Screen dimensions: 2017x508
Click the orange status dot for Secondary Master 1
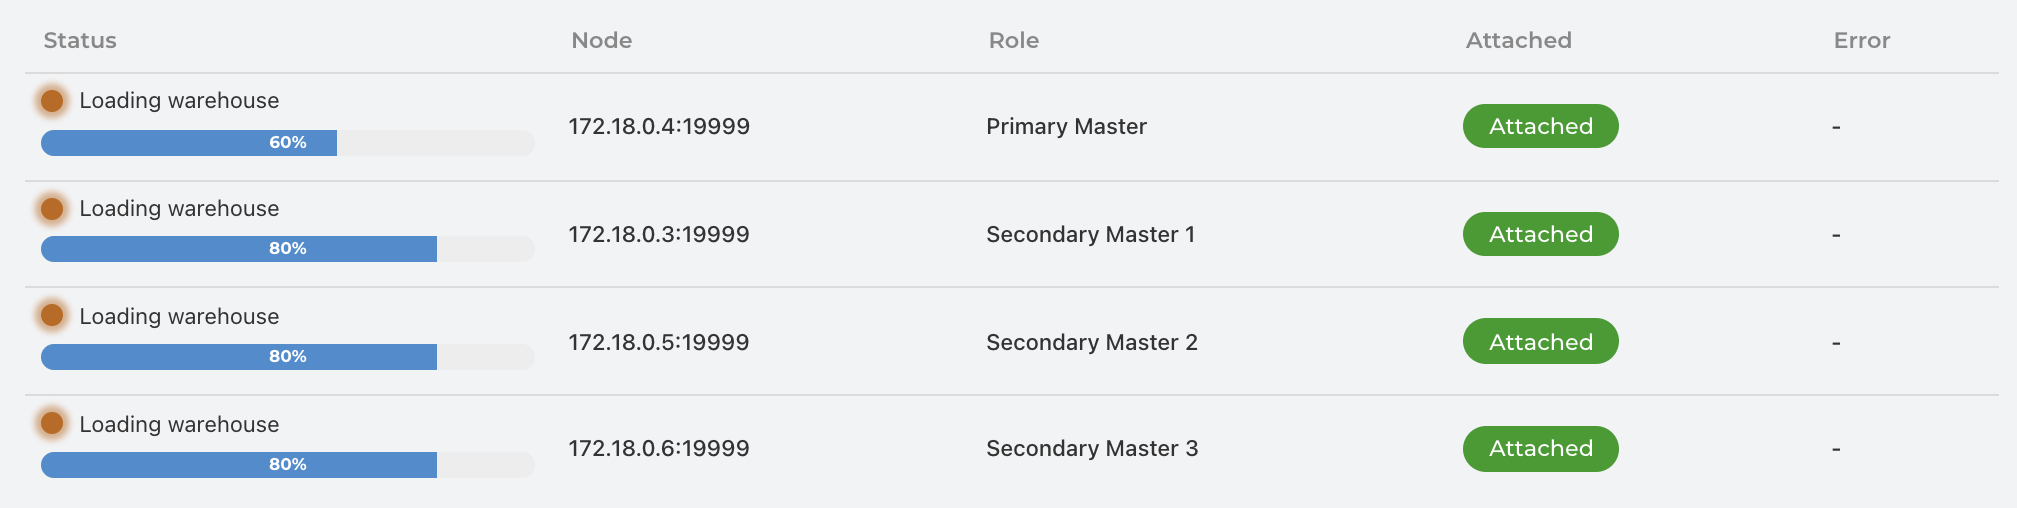pyautogui.click(x=52, y=208)
